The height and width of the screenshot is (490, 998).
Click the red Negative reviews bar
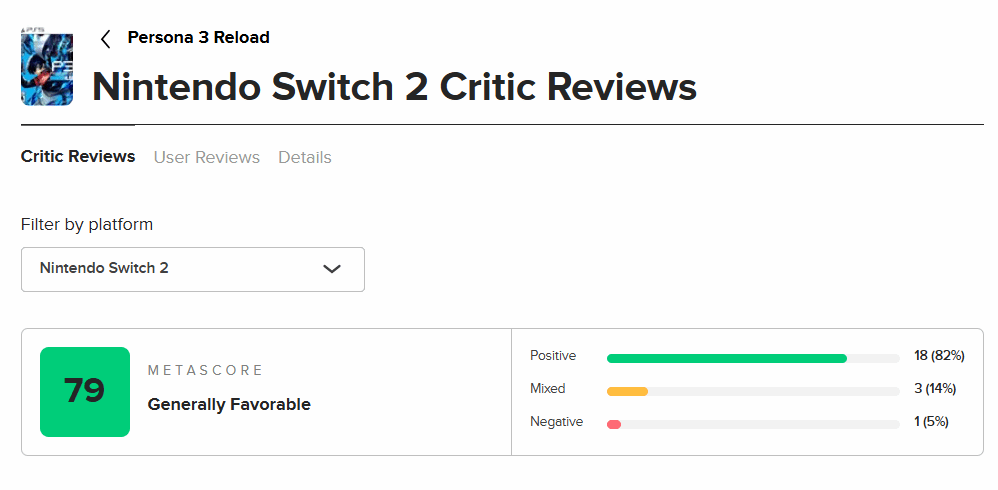(614, 424)
